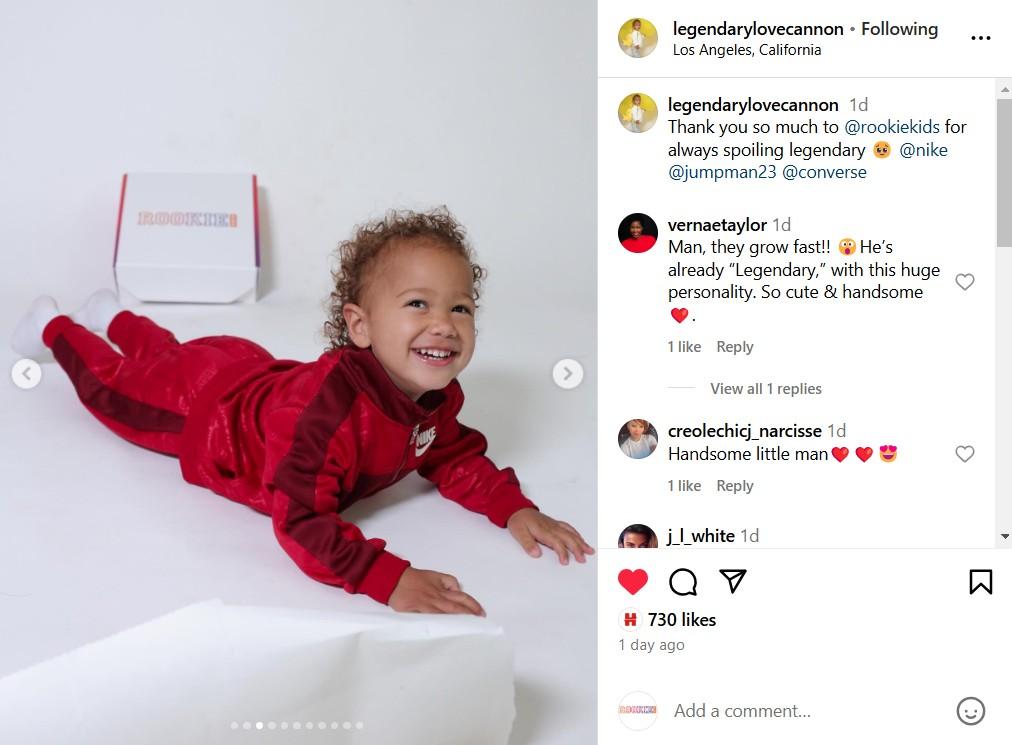Screen dimensions: 1012x745
Task: Reply to creolechicj_narcisse's comment
Action: point(734,485)
